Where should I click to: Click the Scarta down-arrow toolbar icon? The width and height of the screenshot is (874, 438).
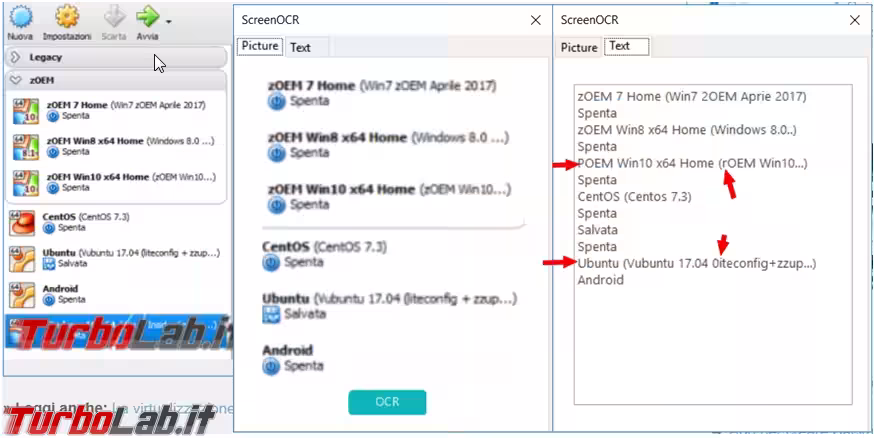(x=114, y=17)
